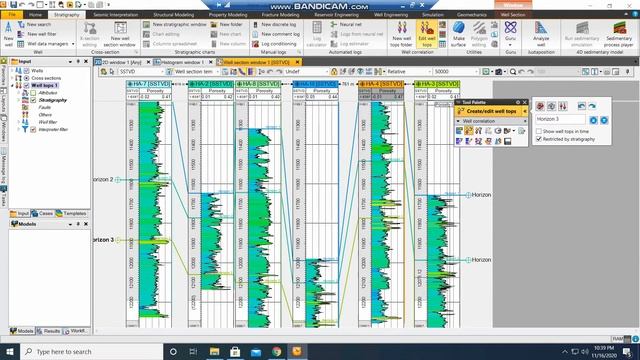Click the blue down arrow beside Horizon 3
Viewport: 640px width, 360px height.
[x=604, y=120]
